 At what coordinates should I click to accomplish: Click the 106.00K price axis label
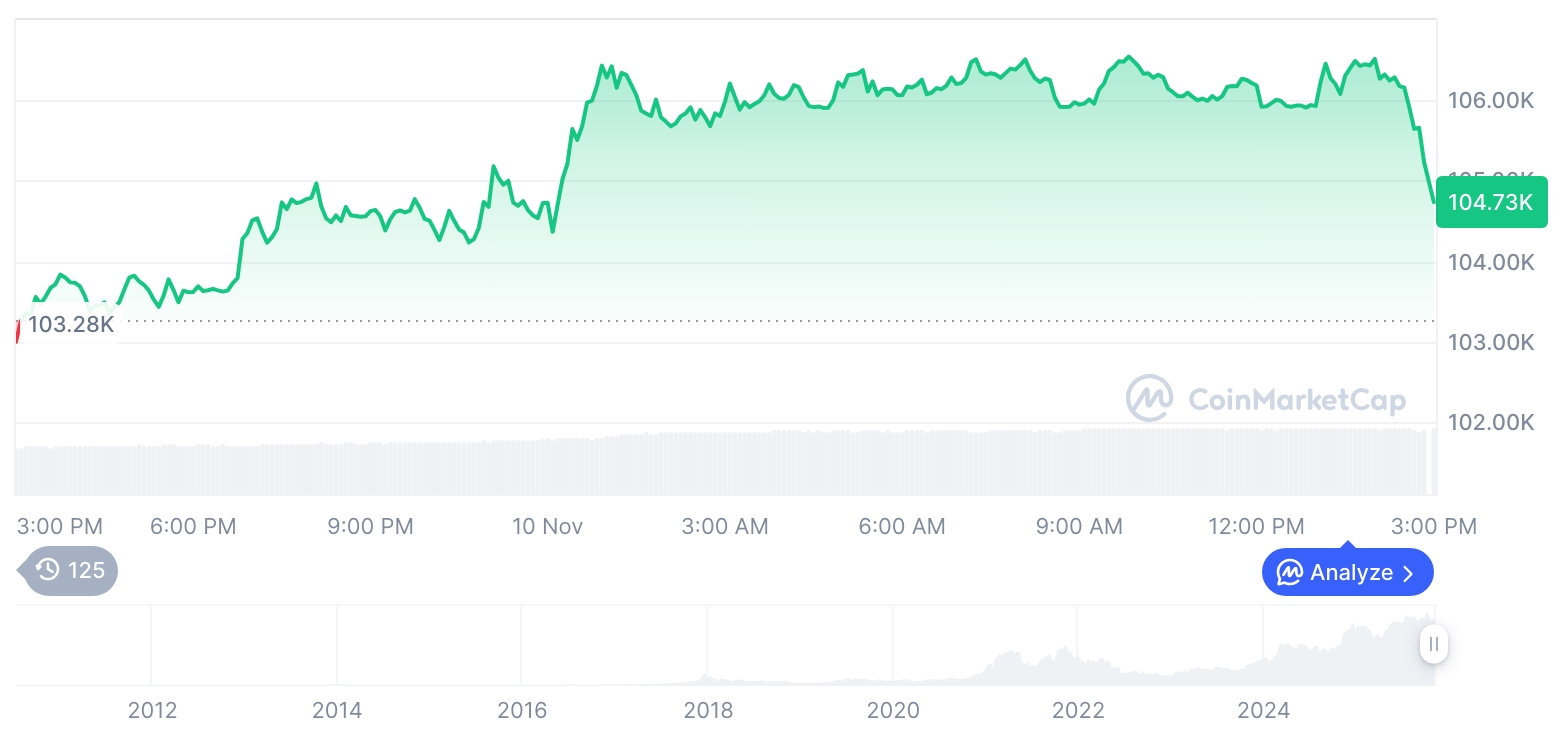1490,100
